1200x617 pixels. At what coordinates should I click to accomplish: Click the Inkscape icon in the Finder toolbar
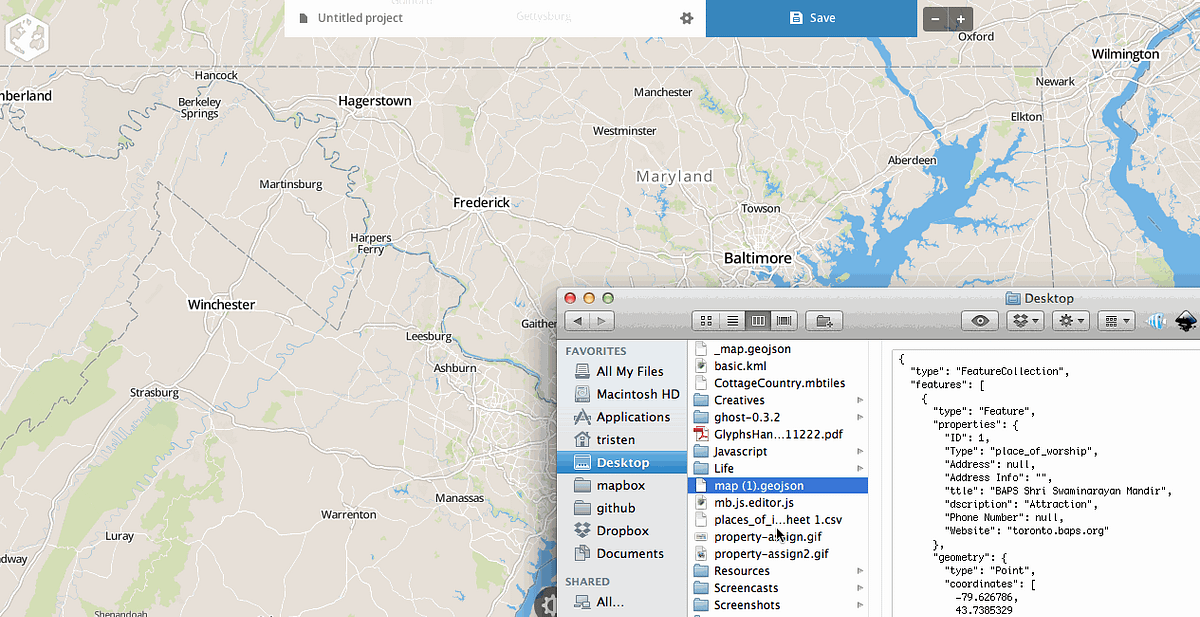(x=1186, y=321)
